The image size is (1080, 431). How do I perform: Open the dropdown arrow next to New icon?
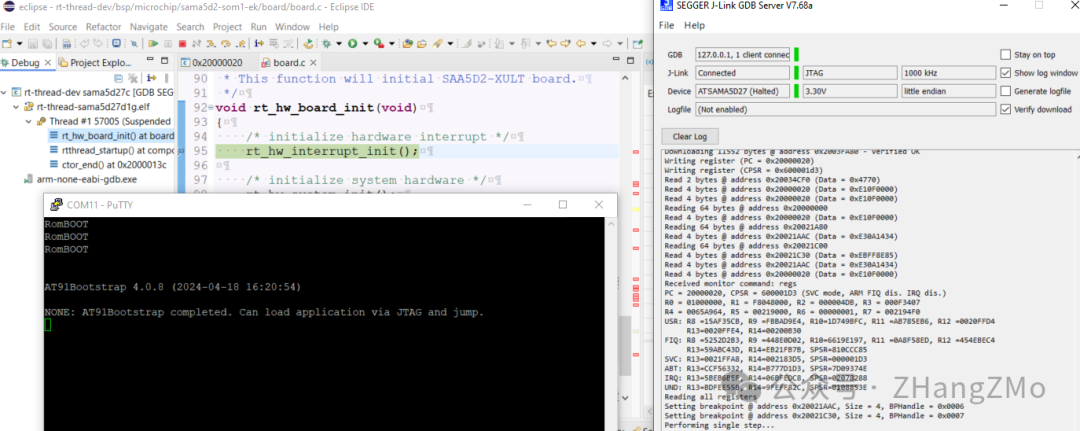click(19, 43)
